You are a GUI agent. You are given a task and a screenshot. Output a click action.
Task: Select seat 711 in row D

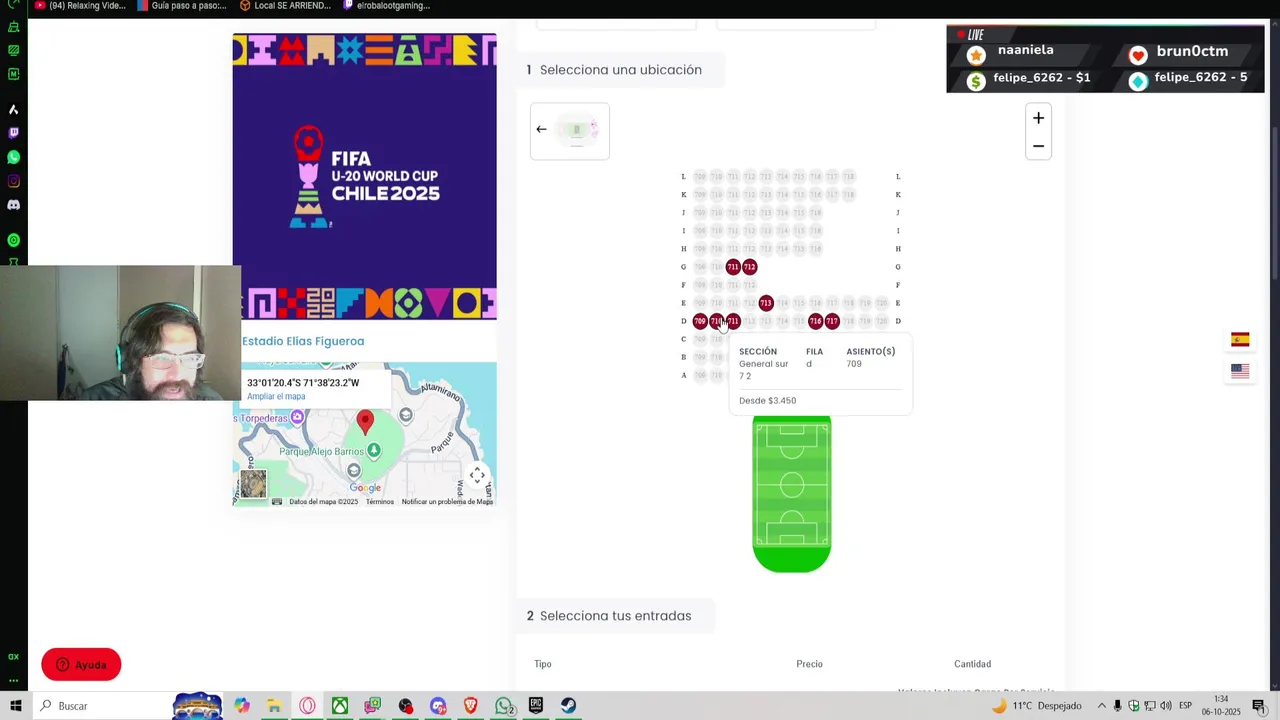733,321
